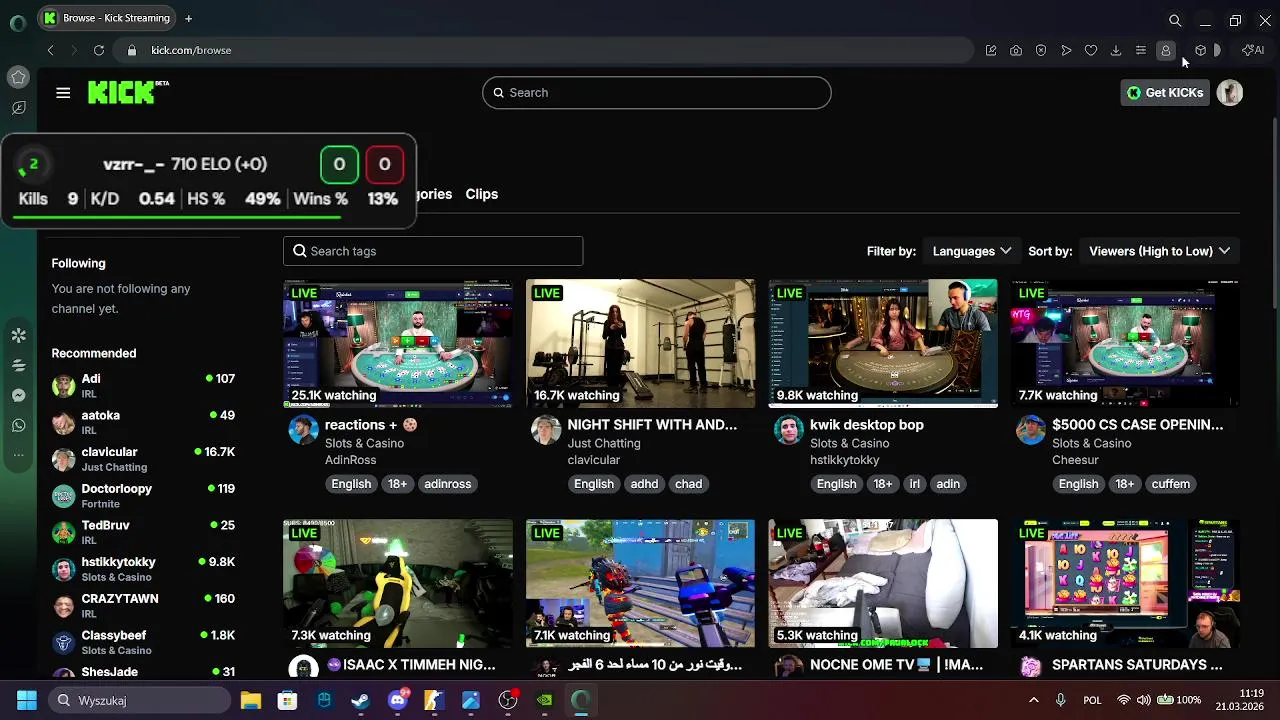
Task: Open the bookmarks heart icon
Action: (x=1091, y=50)
